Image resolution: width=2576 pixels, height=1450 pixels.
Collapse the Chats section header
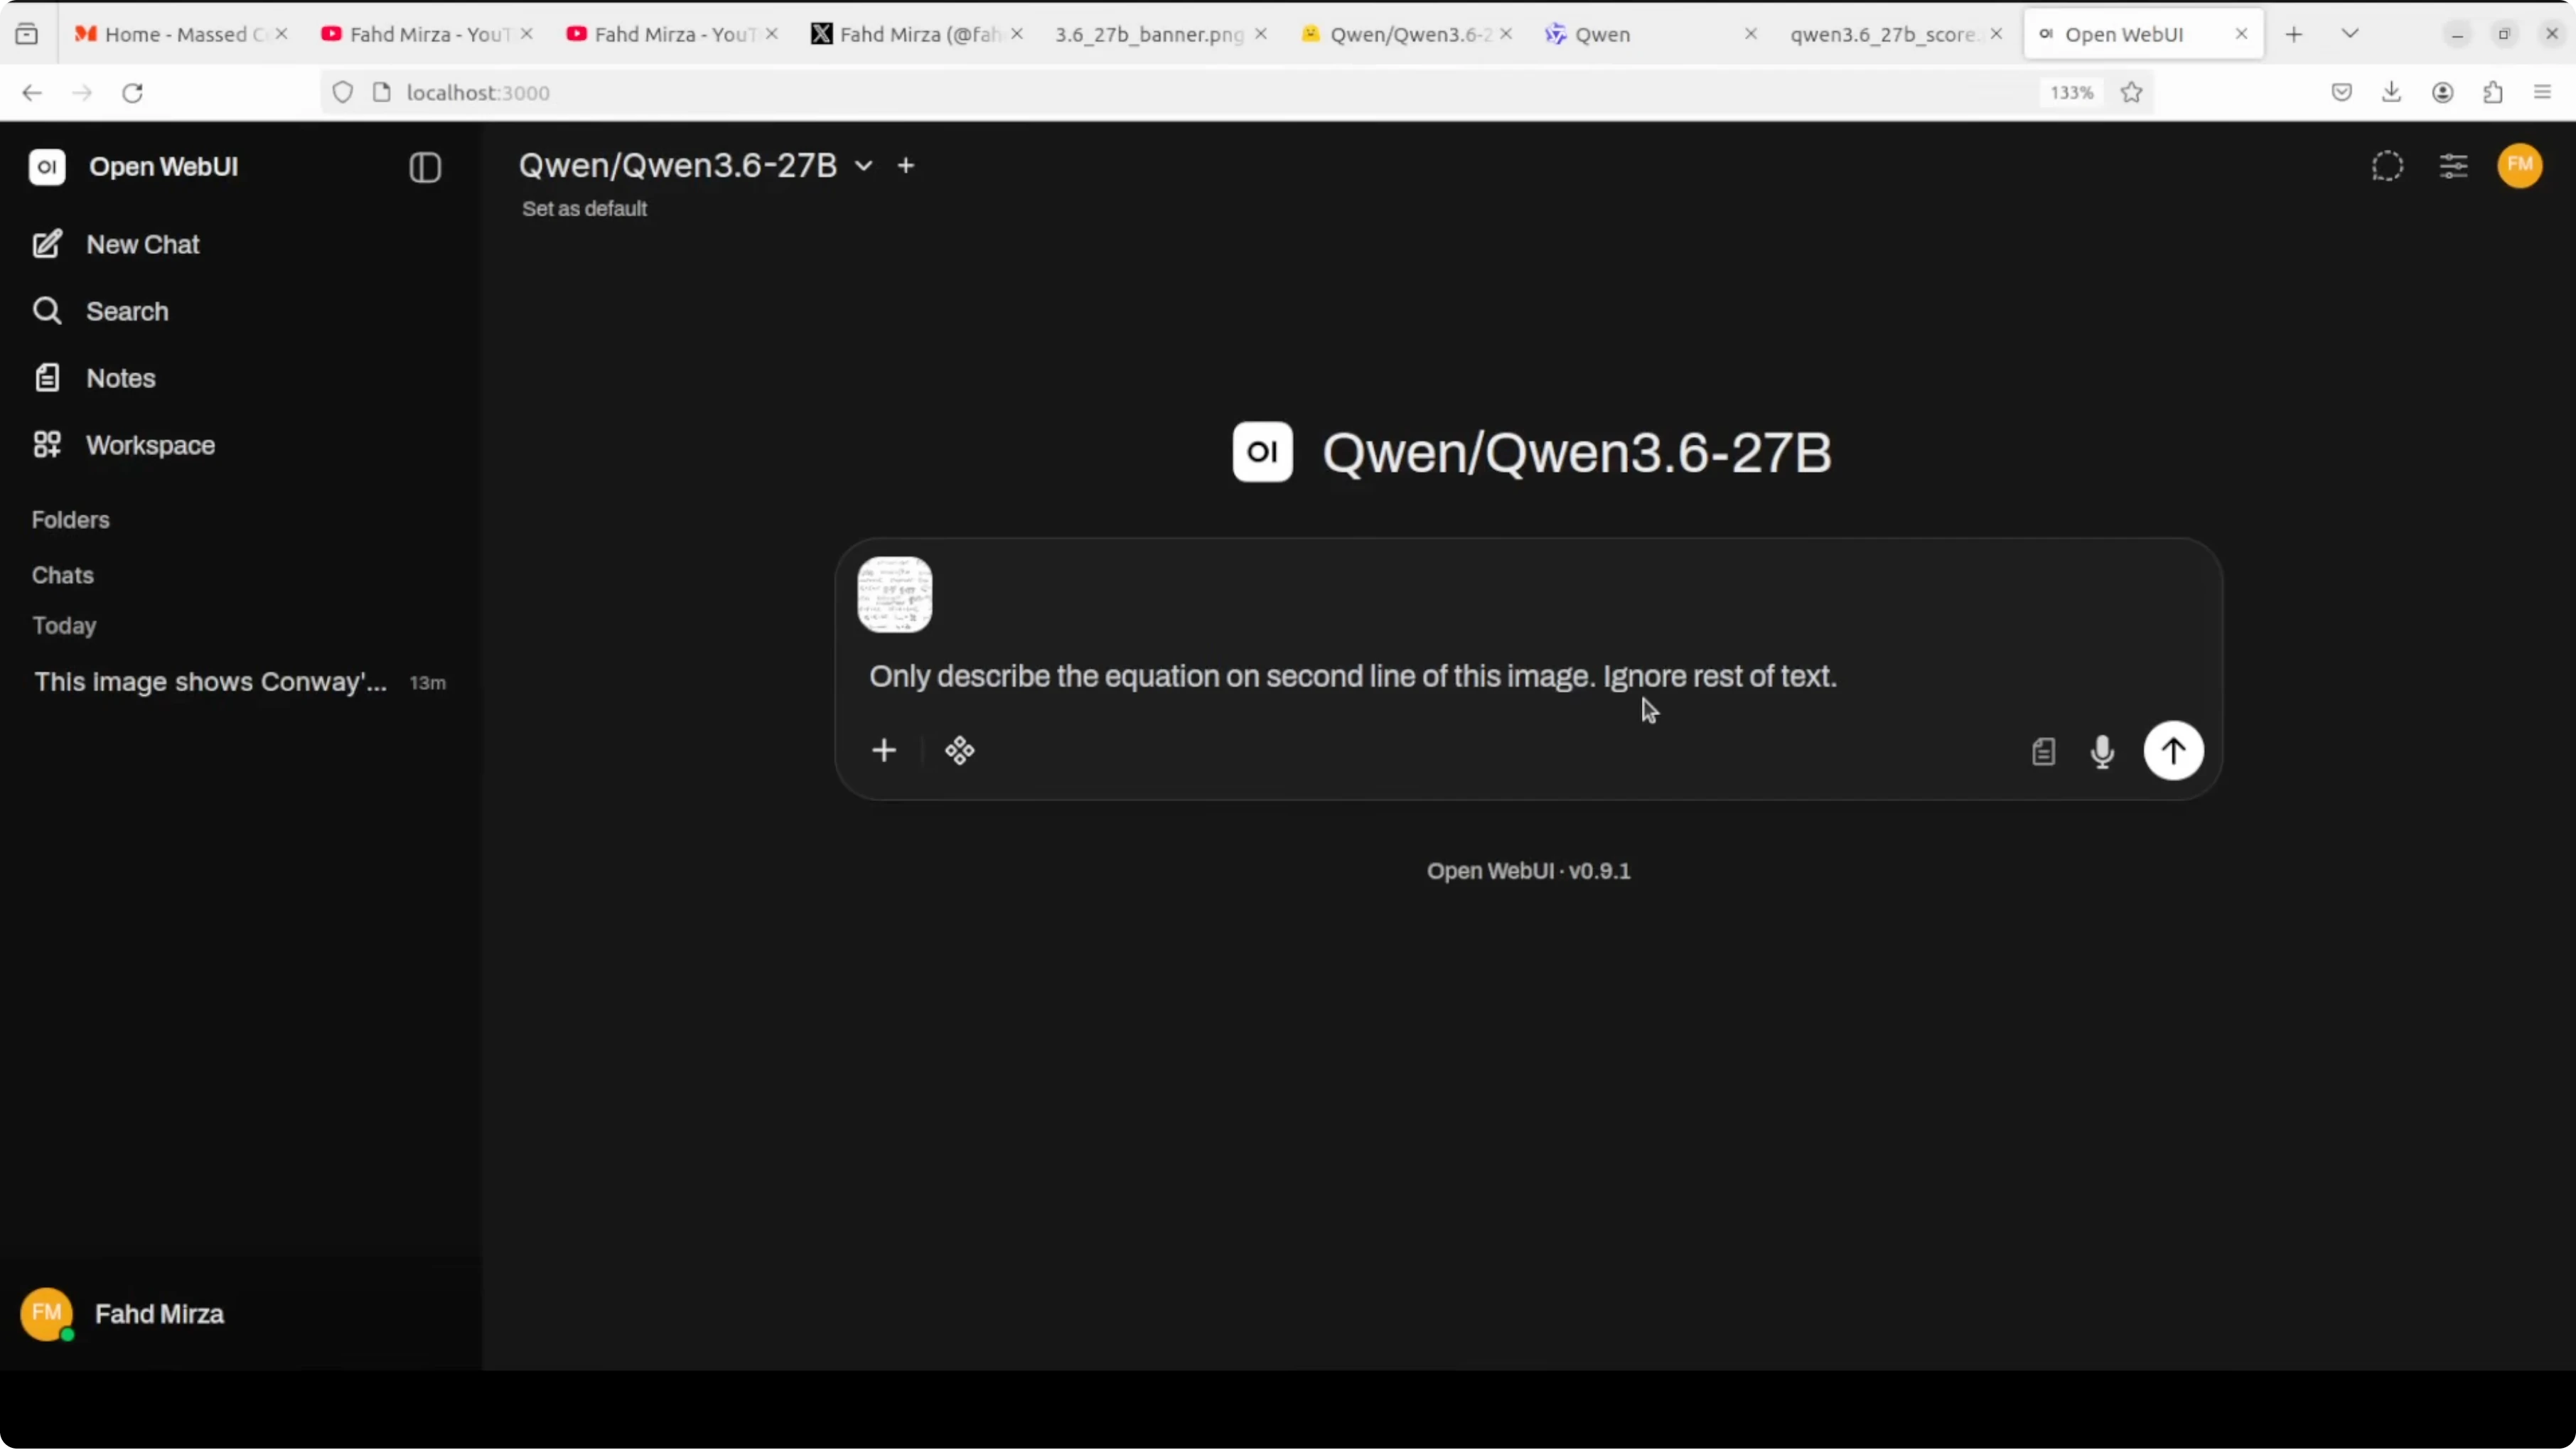[62, 576]
